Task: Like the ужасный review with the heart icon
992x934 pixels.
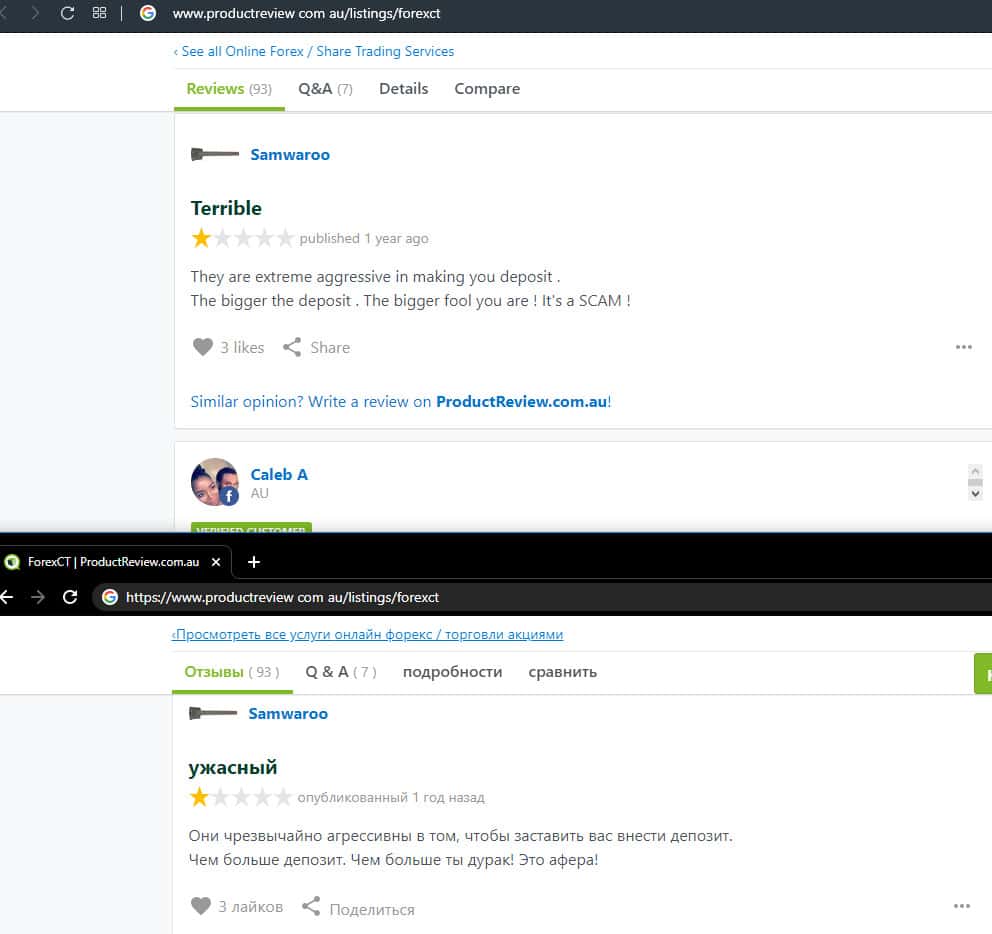Action: (x=201, y=906)
